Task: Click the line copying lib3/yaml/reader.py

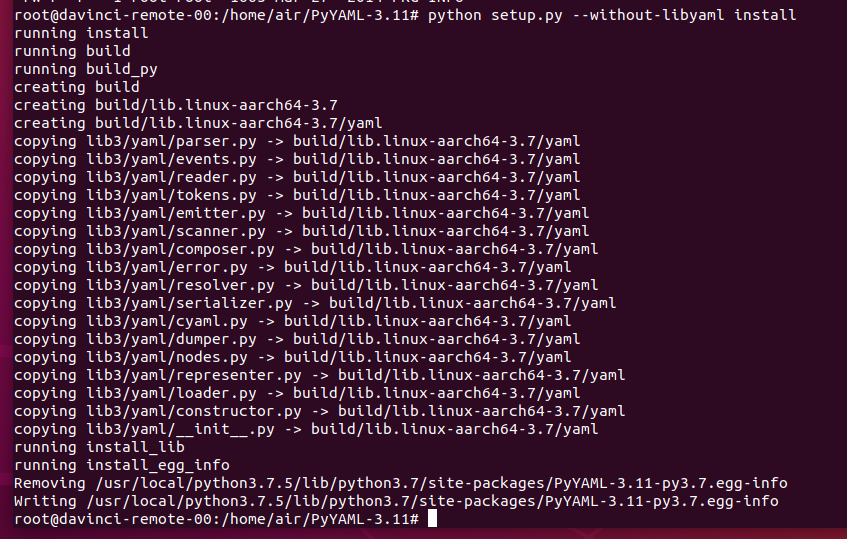Action: 296,177
